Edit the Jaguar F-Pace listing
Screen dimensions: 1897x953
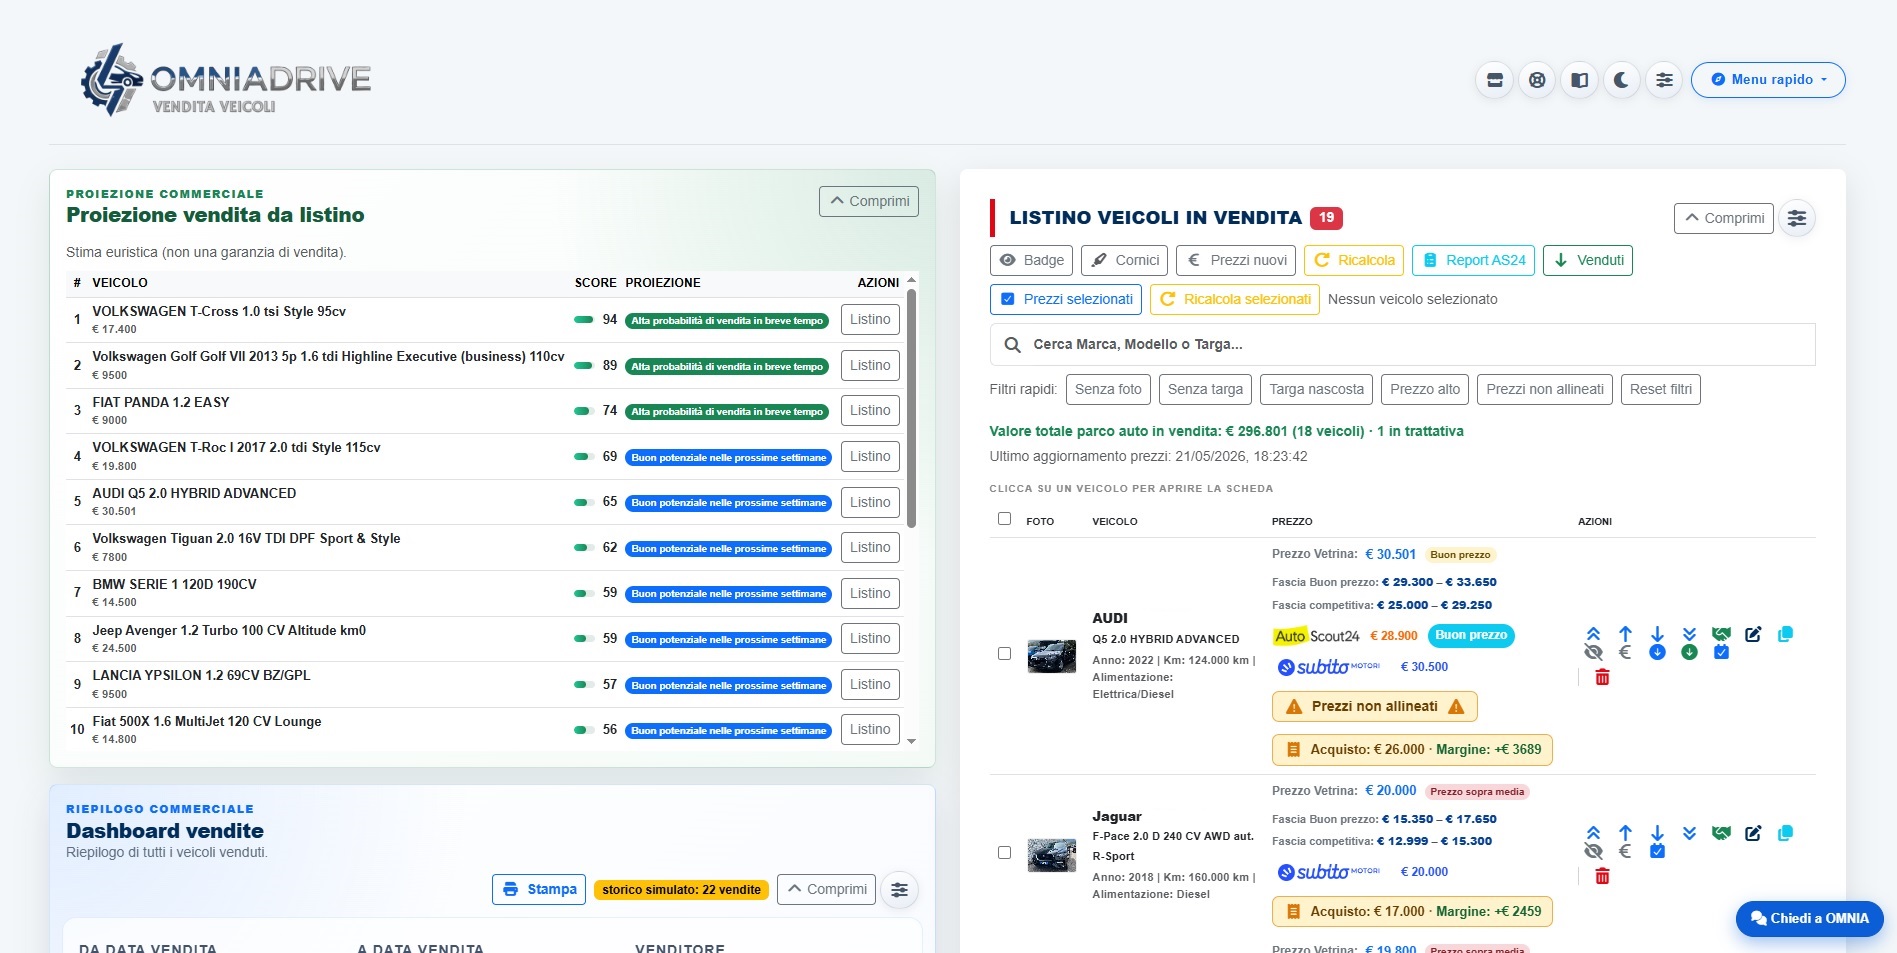[x=1753, y=833]
